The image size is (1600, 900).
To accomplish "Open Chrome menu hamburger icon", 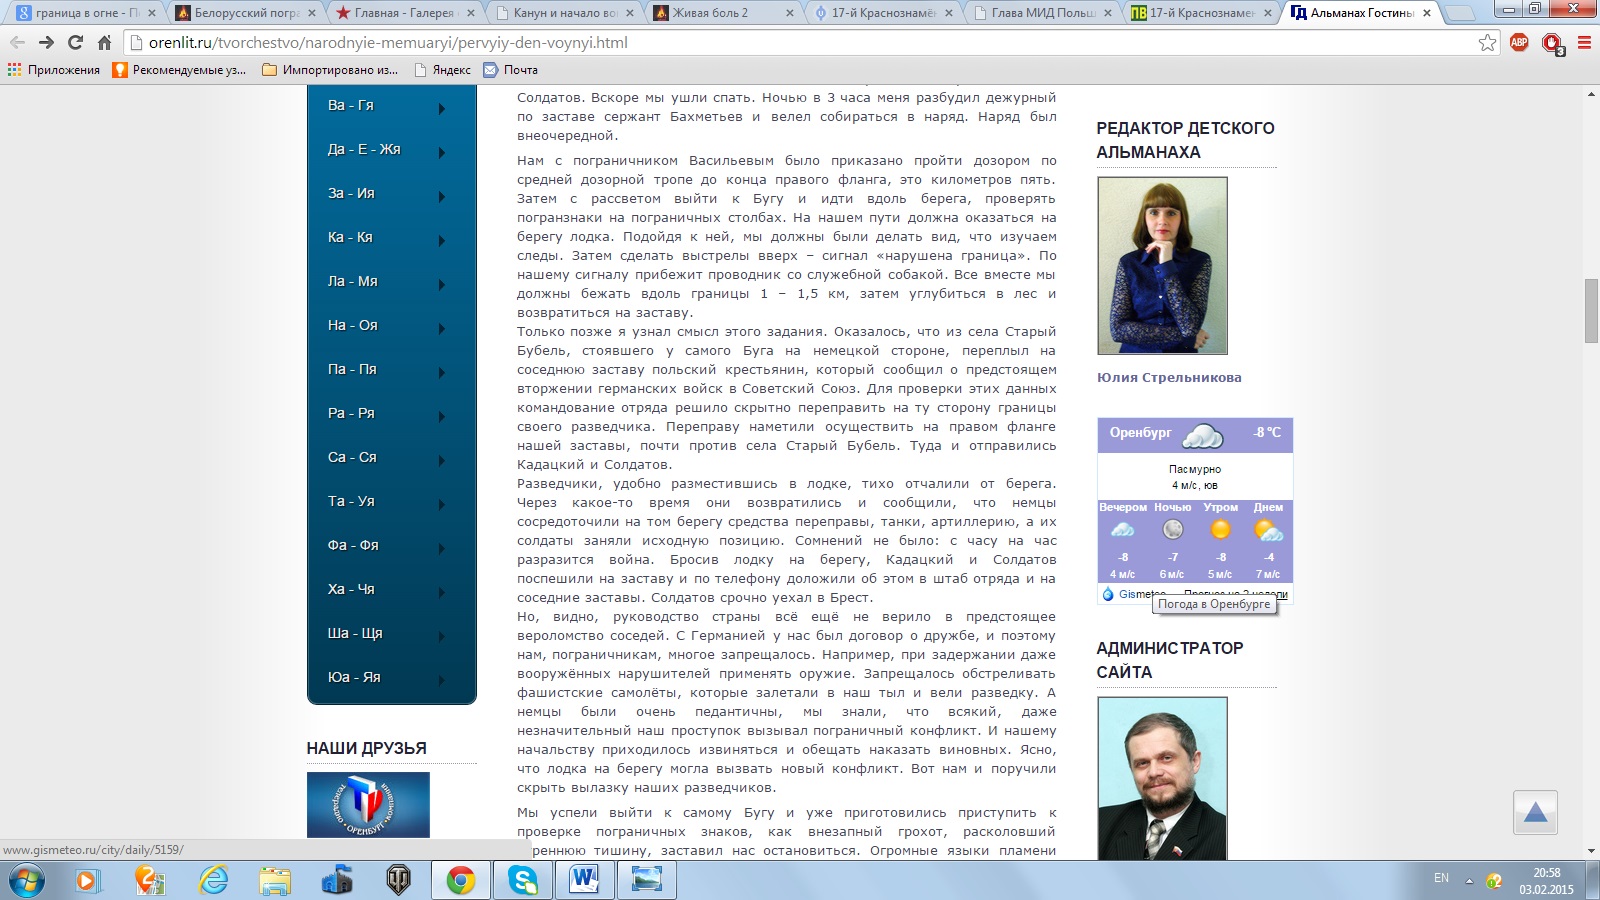I will click(x=1584, y=43).
